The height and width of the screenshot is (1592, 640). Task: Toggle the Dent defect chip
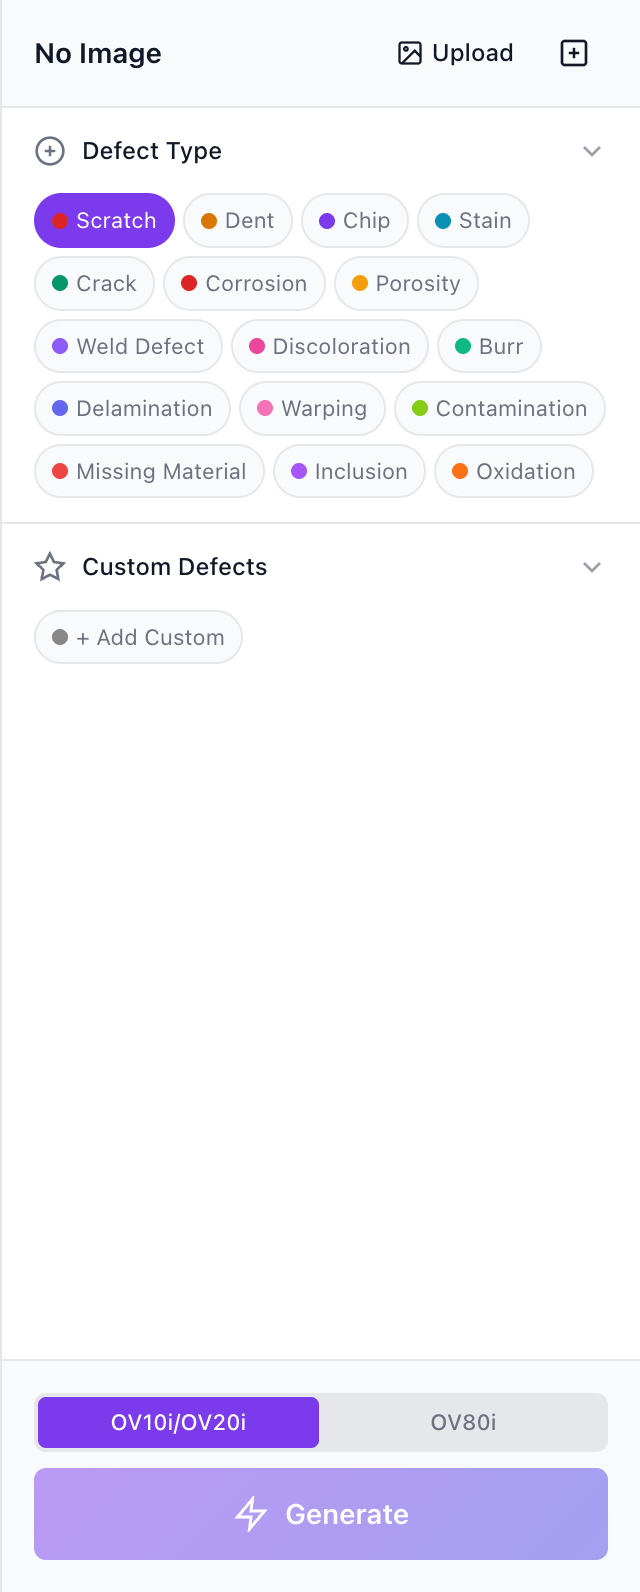pos(238,221)
